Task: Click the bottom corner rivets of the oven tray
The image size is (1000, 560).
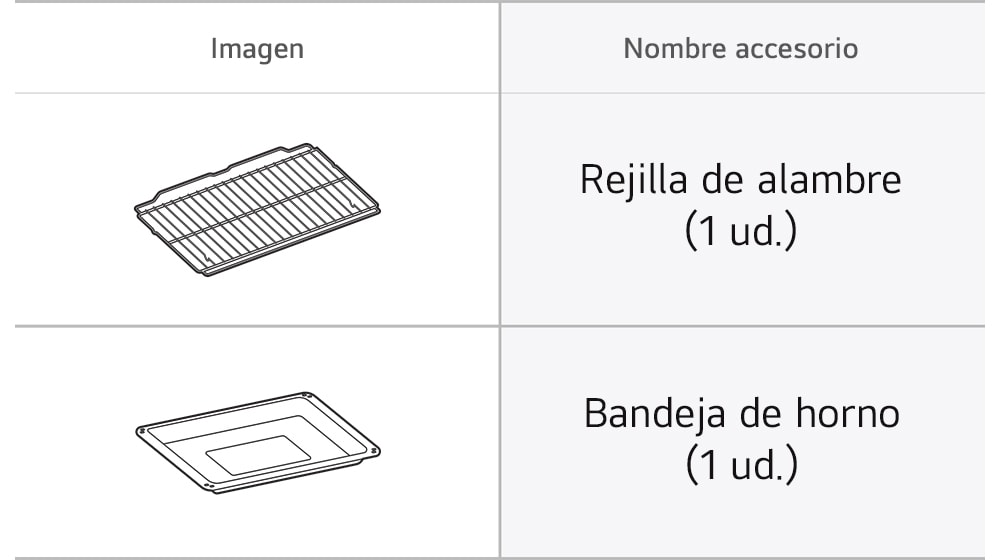Action: (x=208, y=487)
